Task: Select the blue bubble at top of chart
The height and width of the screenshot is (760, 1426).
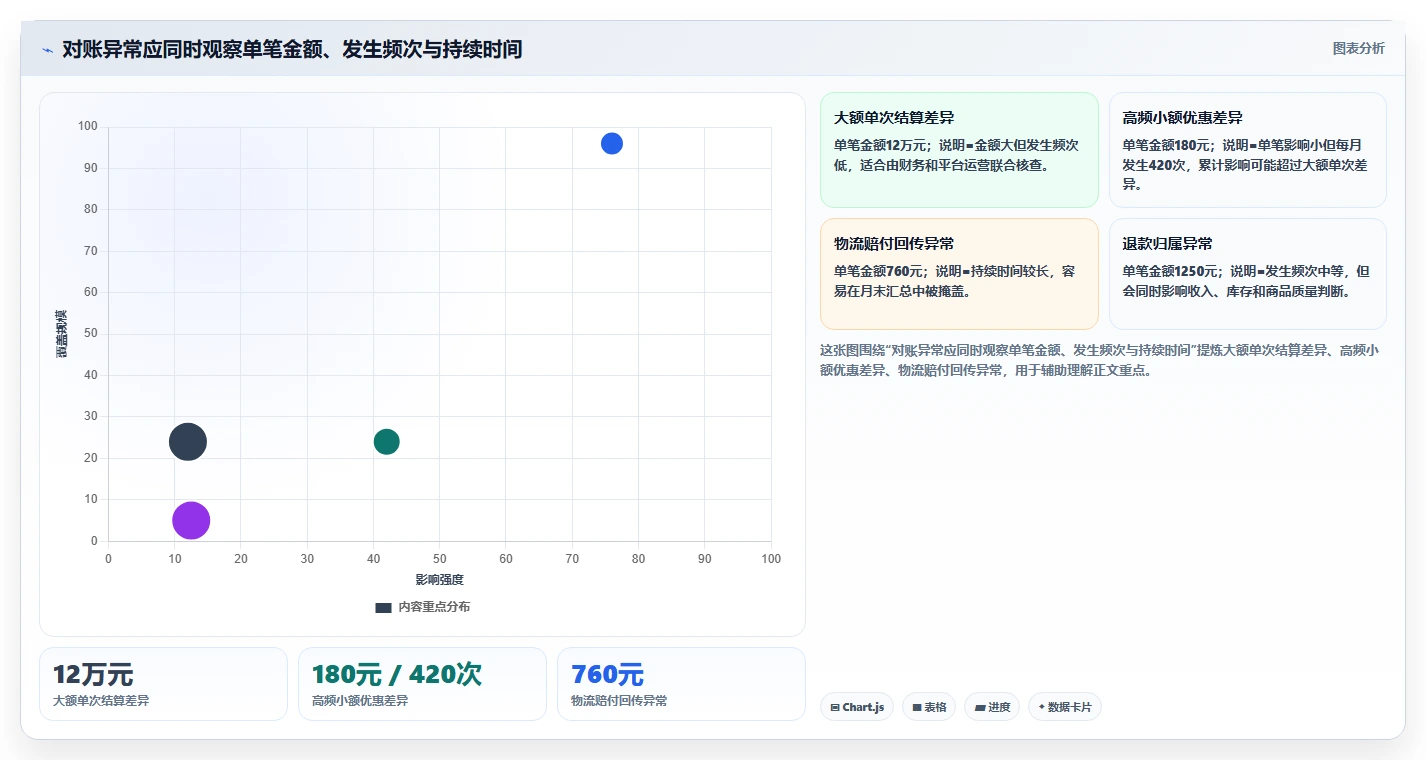Action: point(612,143)
